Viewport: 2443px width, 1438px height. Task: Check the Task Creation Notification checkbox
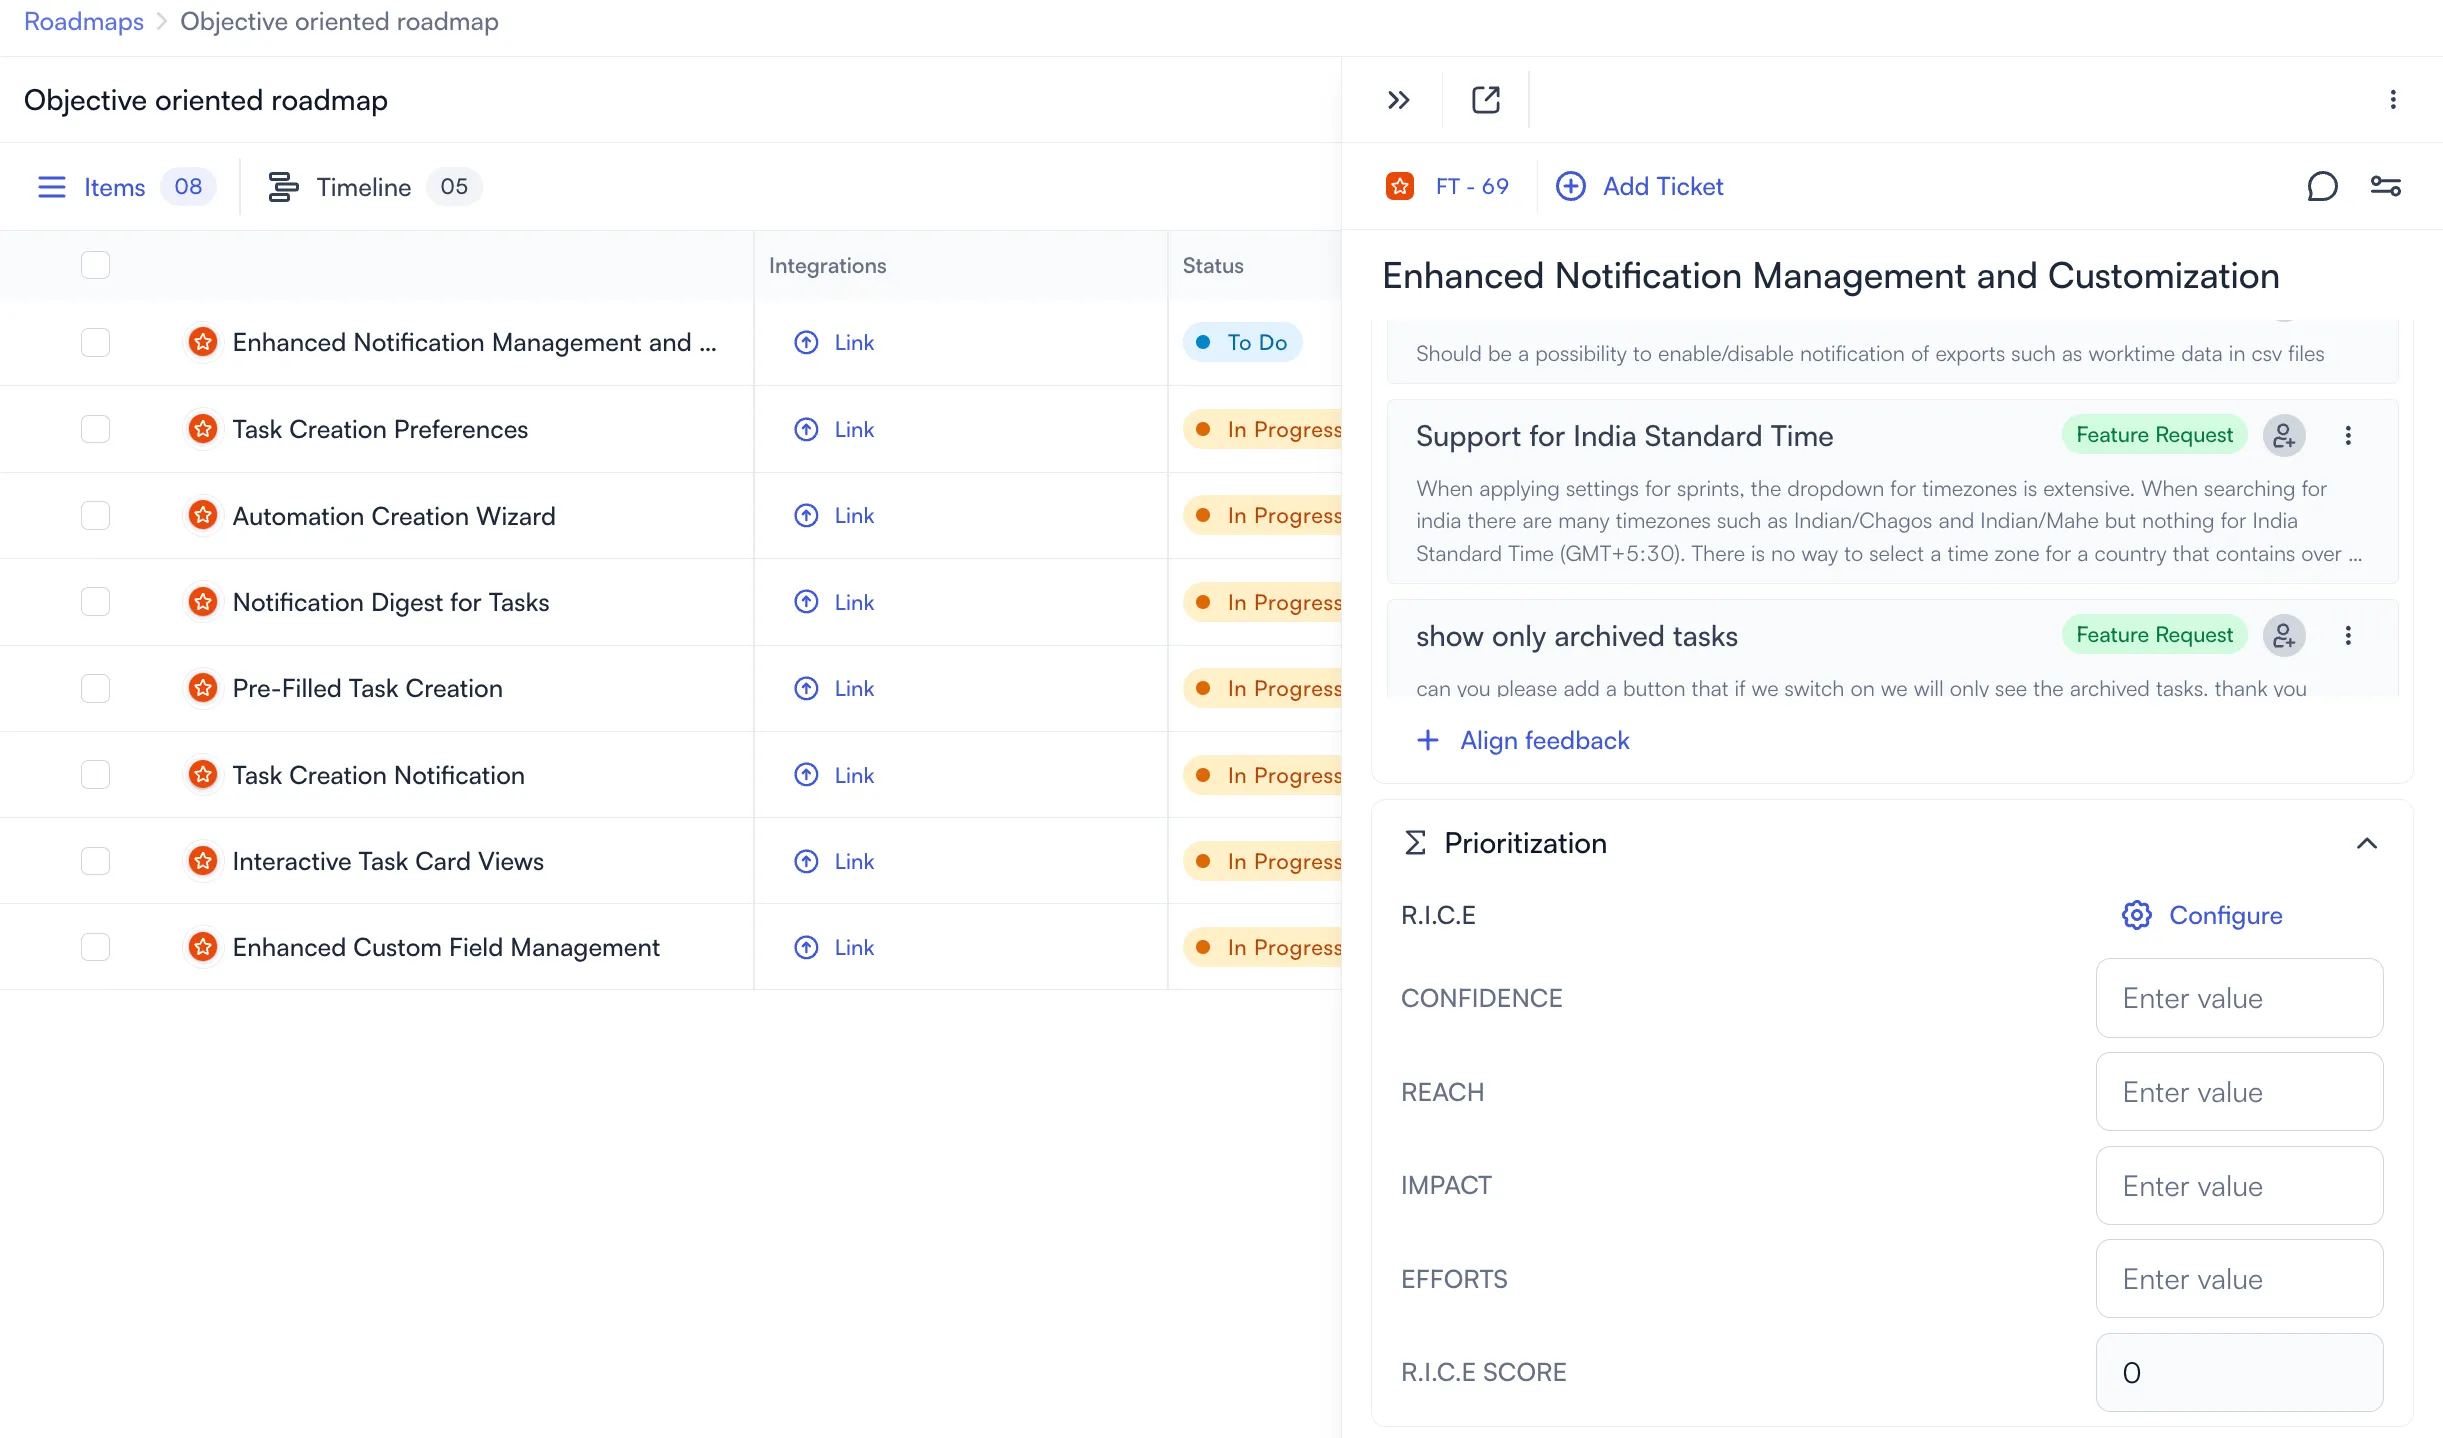tap(95, 775)
